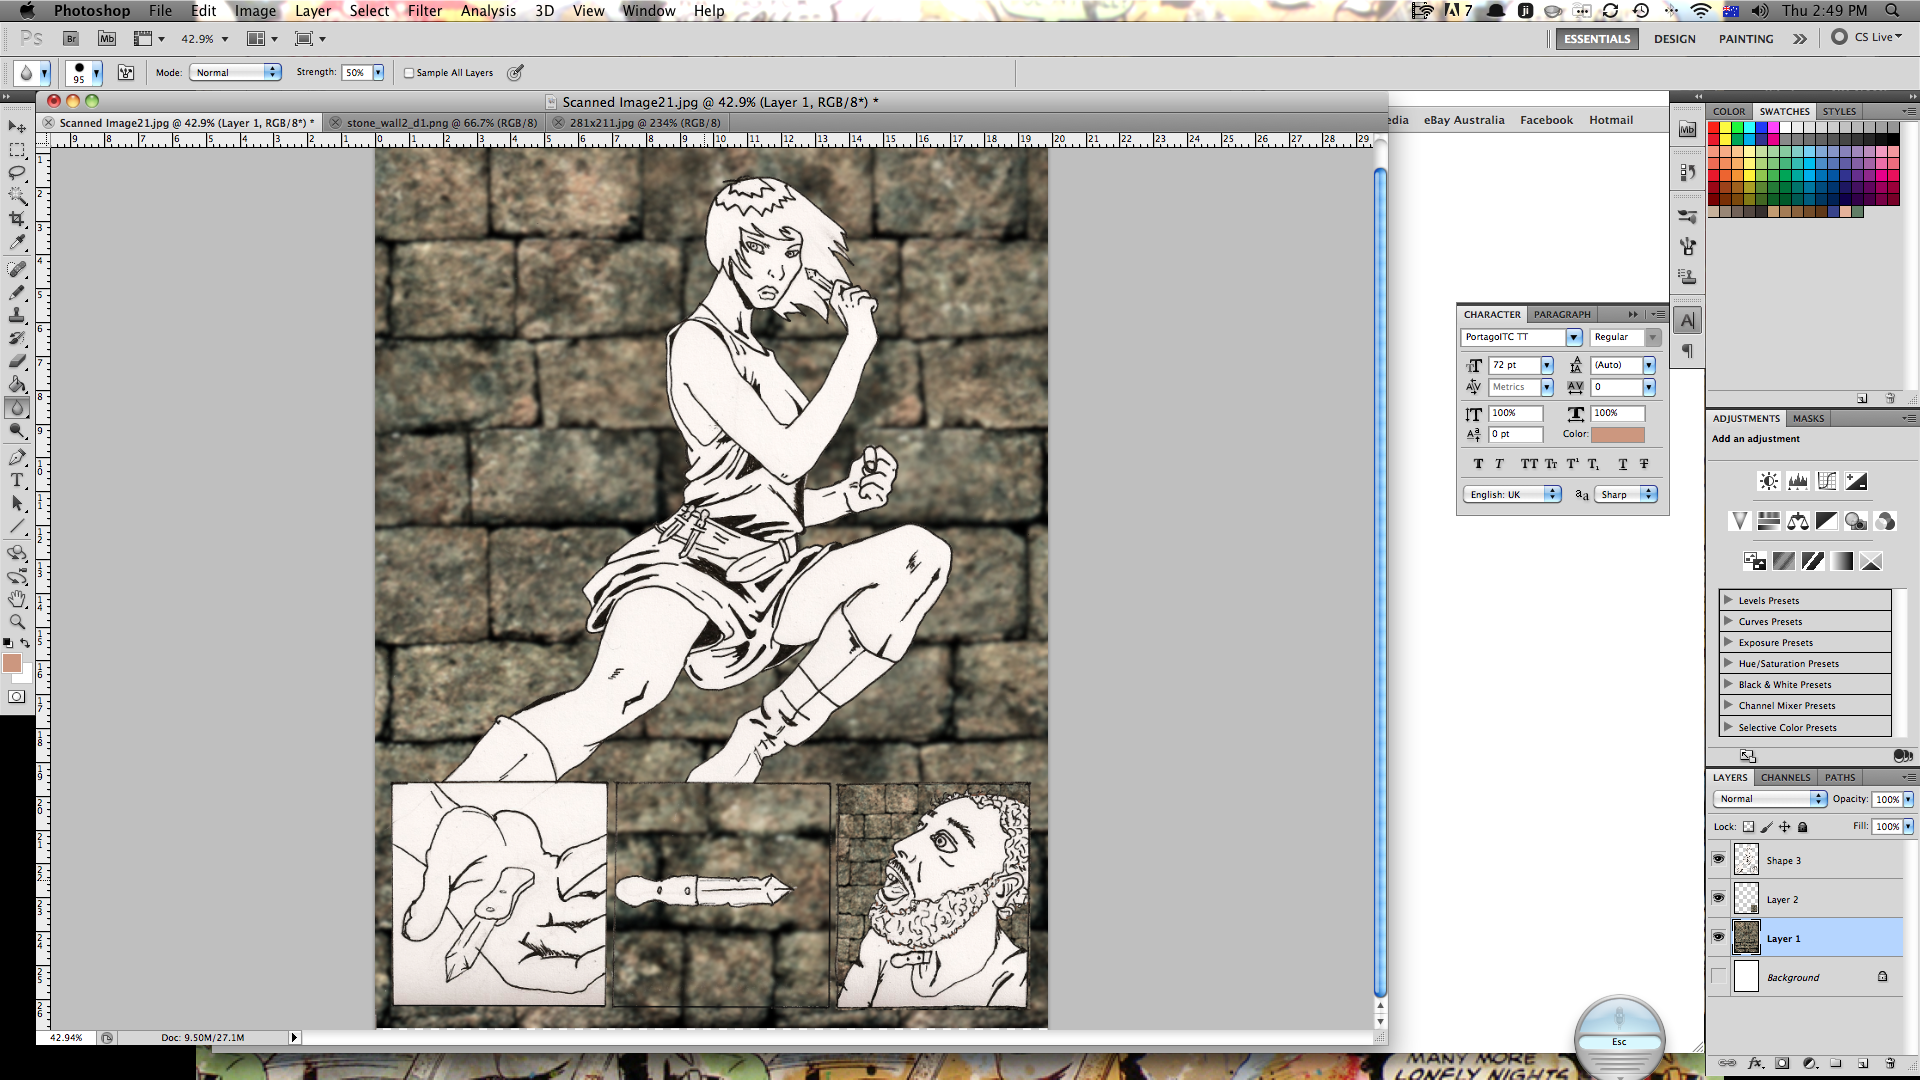The height and width of the screenshot is (1080, 1920).
Task: Toggle lock image pixels
Action: pyautogui.click(x=1767, y=827)
